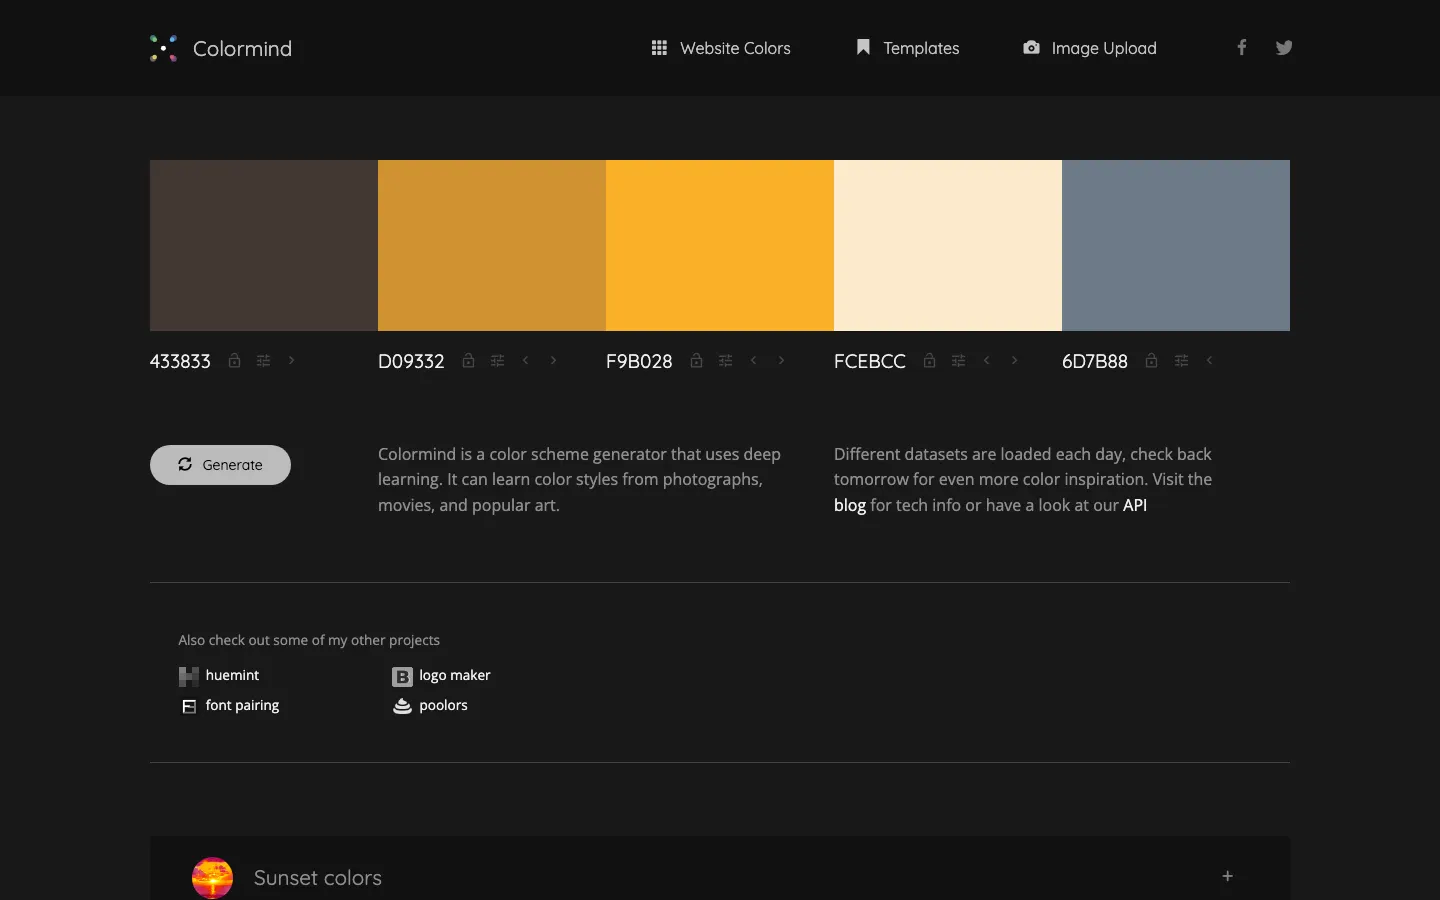1440x900 pixels.
Task: Lock the 433833 color
Action: coord(234,361)
